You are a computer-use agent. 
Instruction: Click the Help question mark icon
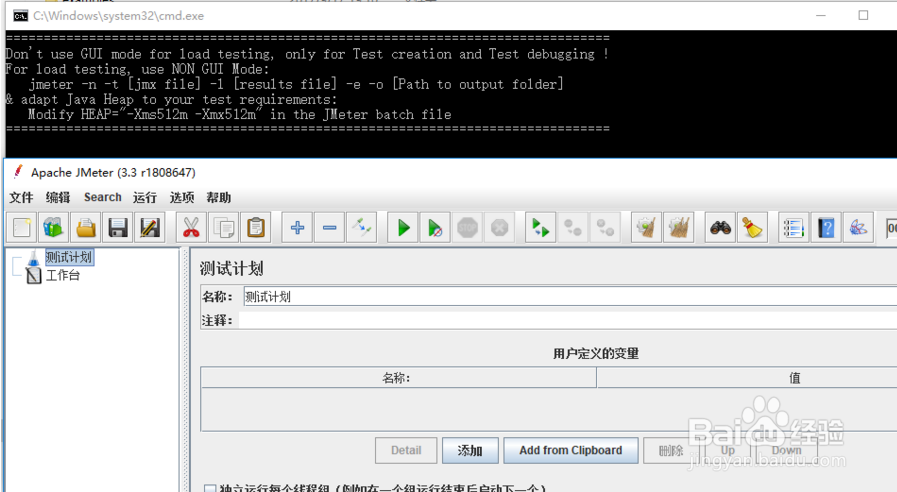pos(826,228)
